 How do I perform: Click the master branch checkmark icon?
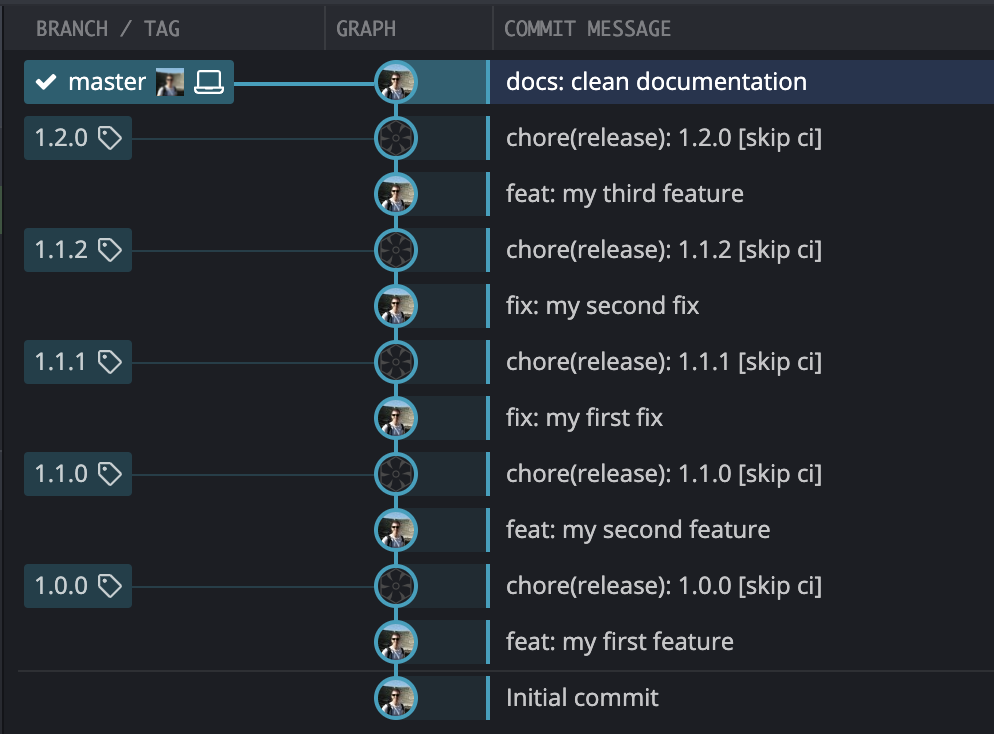click(46, 82)
